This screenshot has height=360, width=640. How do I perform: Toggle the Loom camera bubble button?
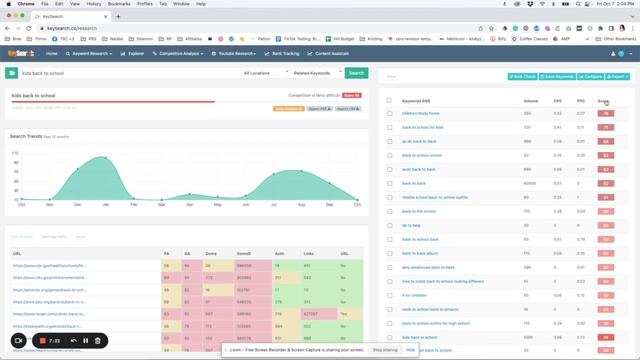pos(18,340)
